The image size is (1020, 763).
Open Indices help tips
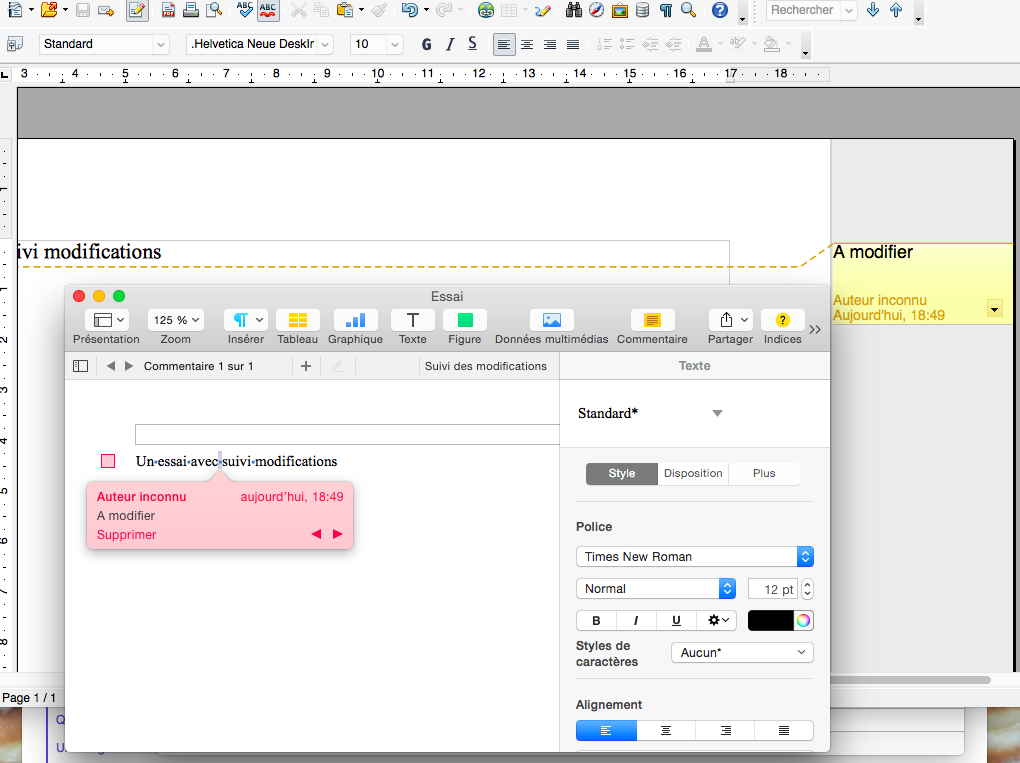[x=782, y=320]
